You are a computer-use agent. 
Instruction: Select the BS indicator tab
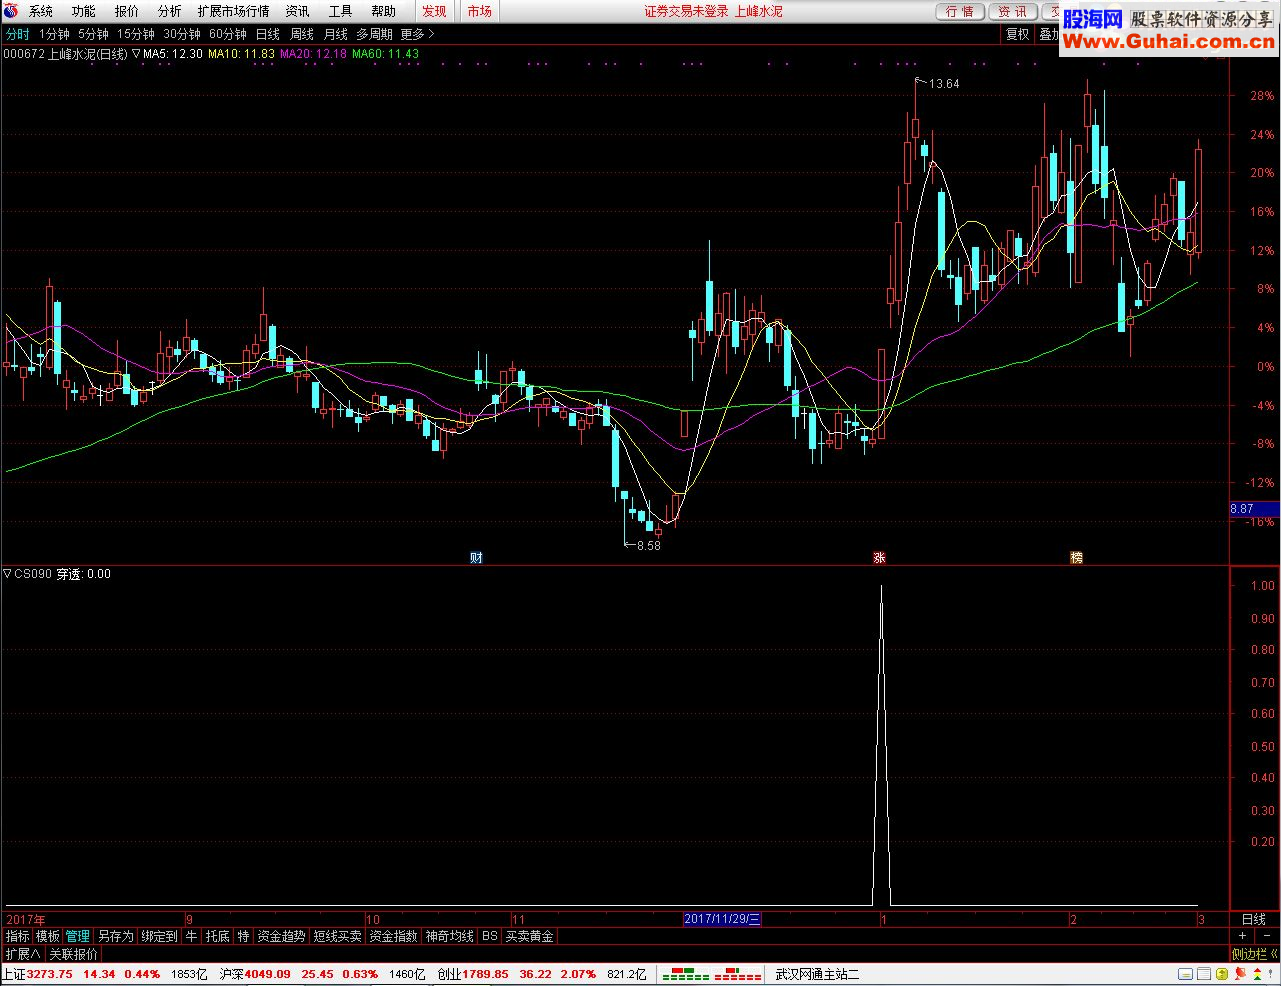tap(489, 937)
